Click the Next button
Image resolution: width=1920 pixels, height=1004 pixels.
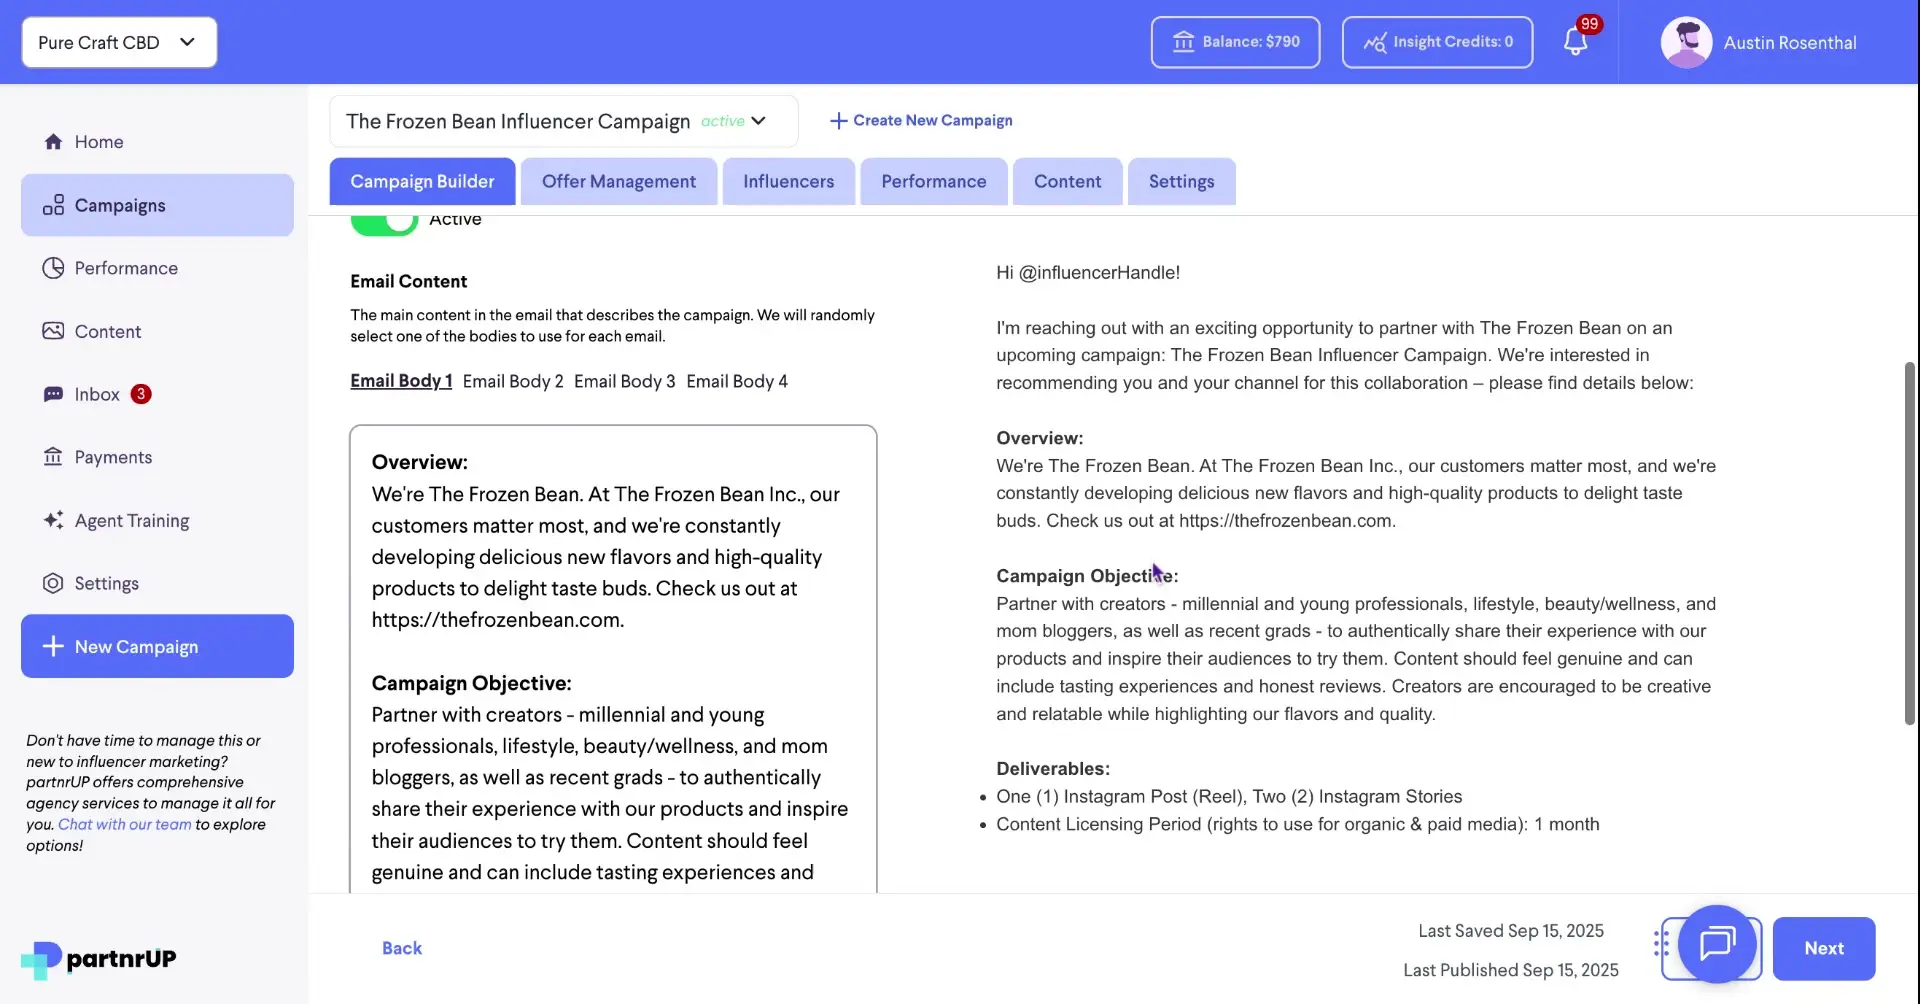tap(1824, 948)
